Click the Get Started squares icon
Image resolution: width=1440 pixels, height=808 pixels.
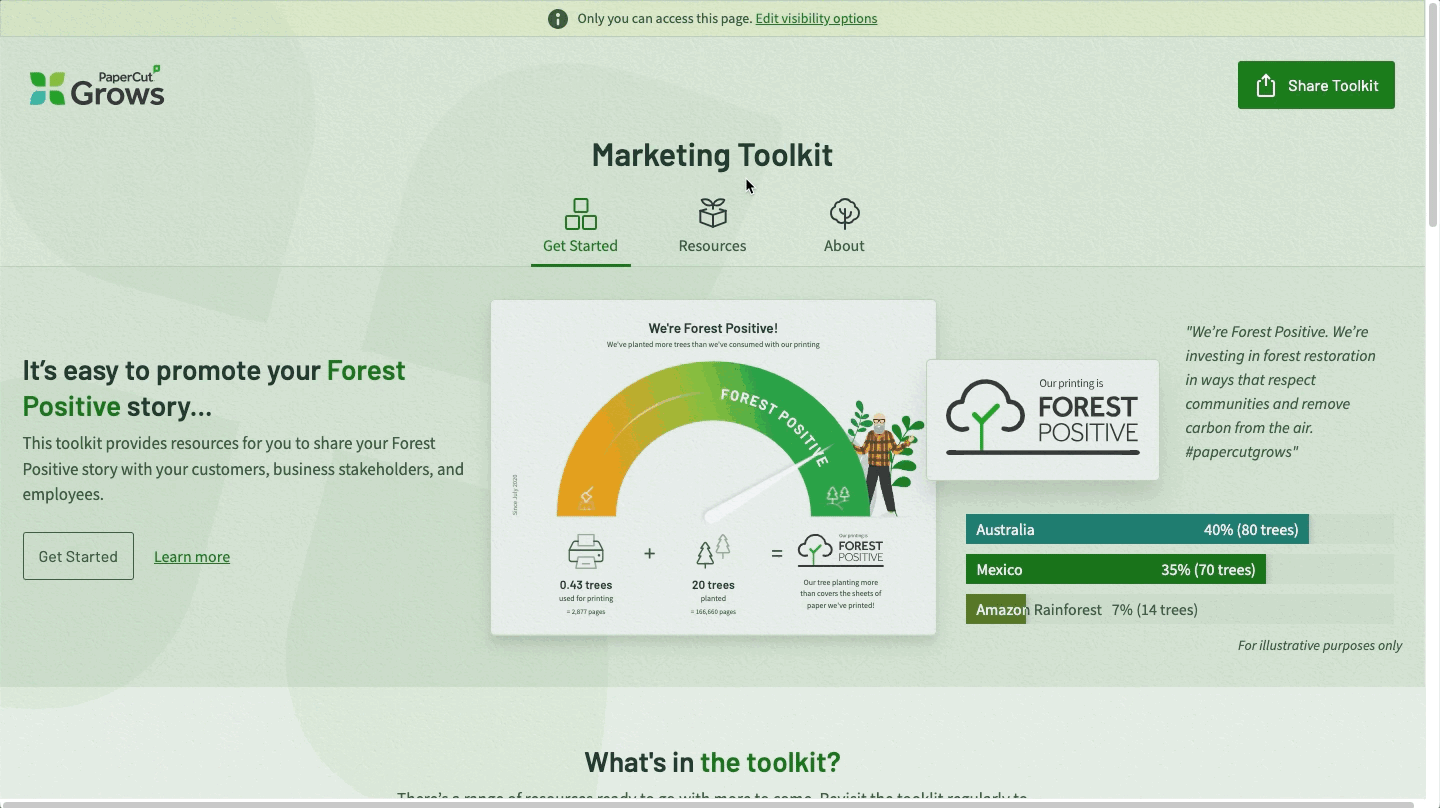click(x=580, y=214)
